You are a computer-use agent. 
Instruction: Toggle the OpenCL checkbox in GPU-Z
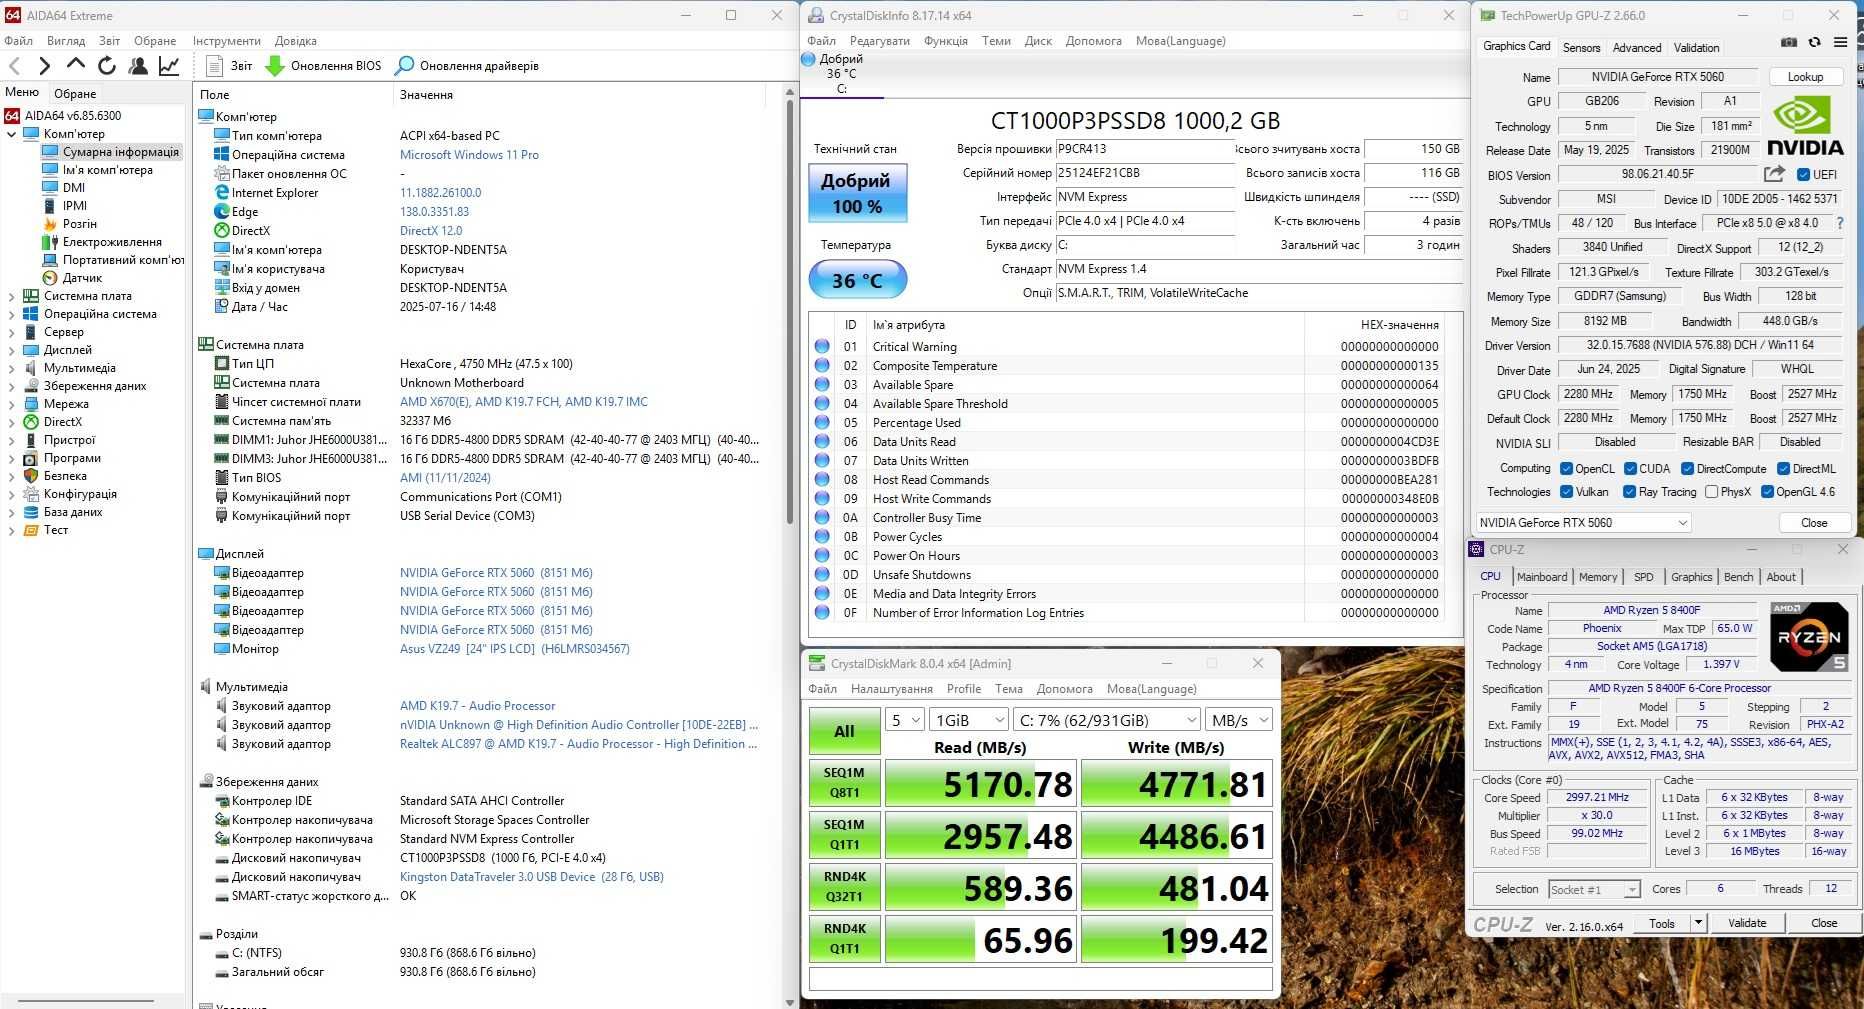(x=1566, y=468)
